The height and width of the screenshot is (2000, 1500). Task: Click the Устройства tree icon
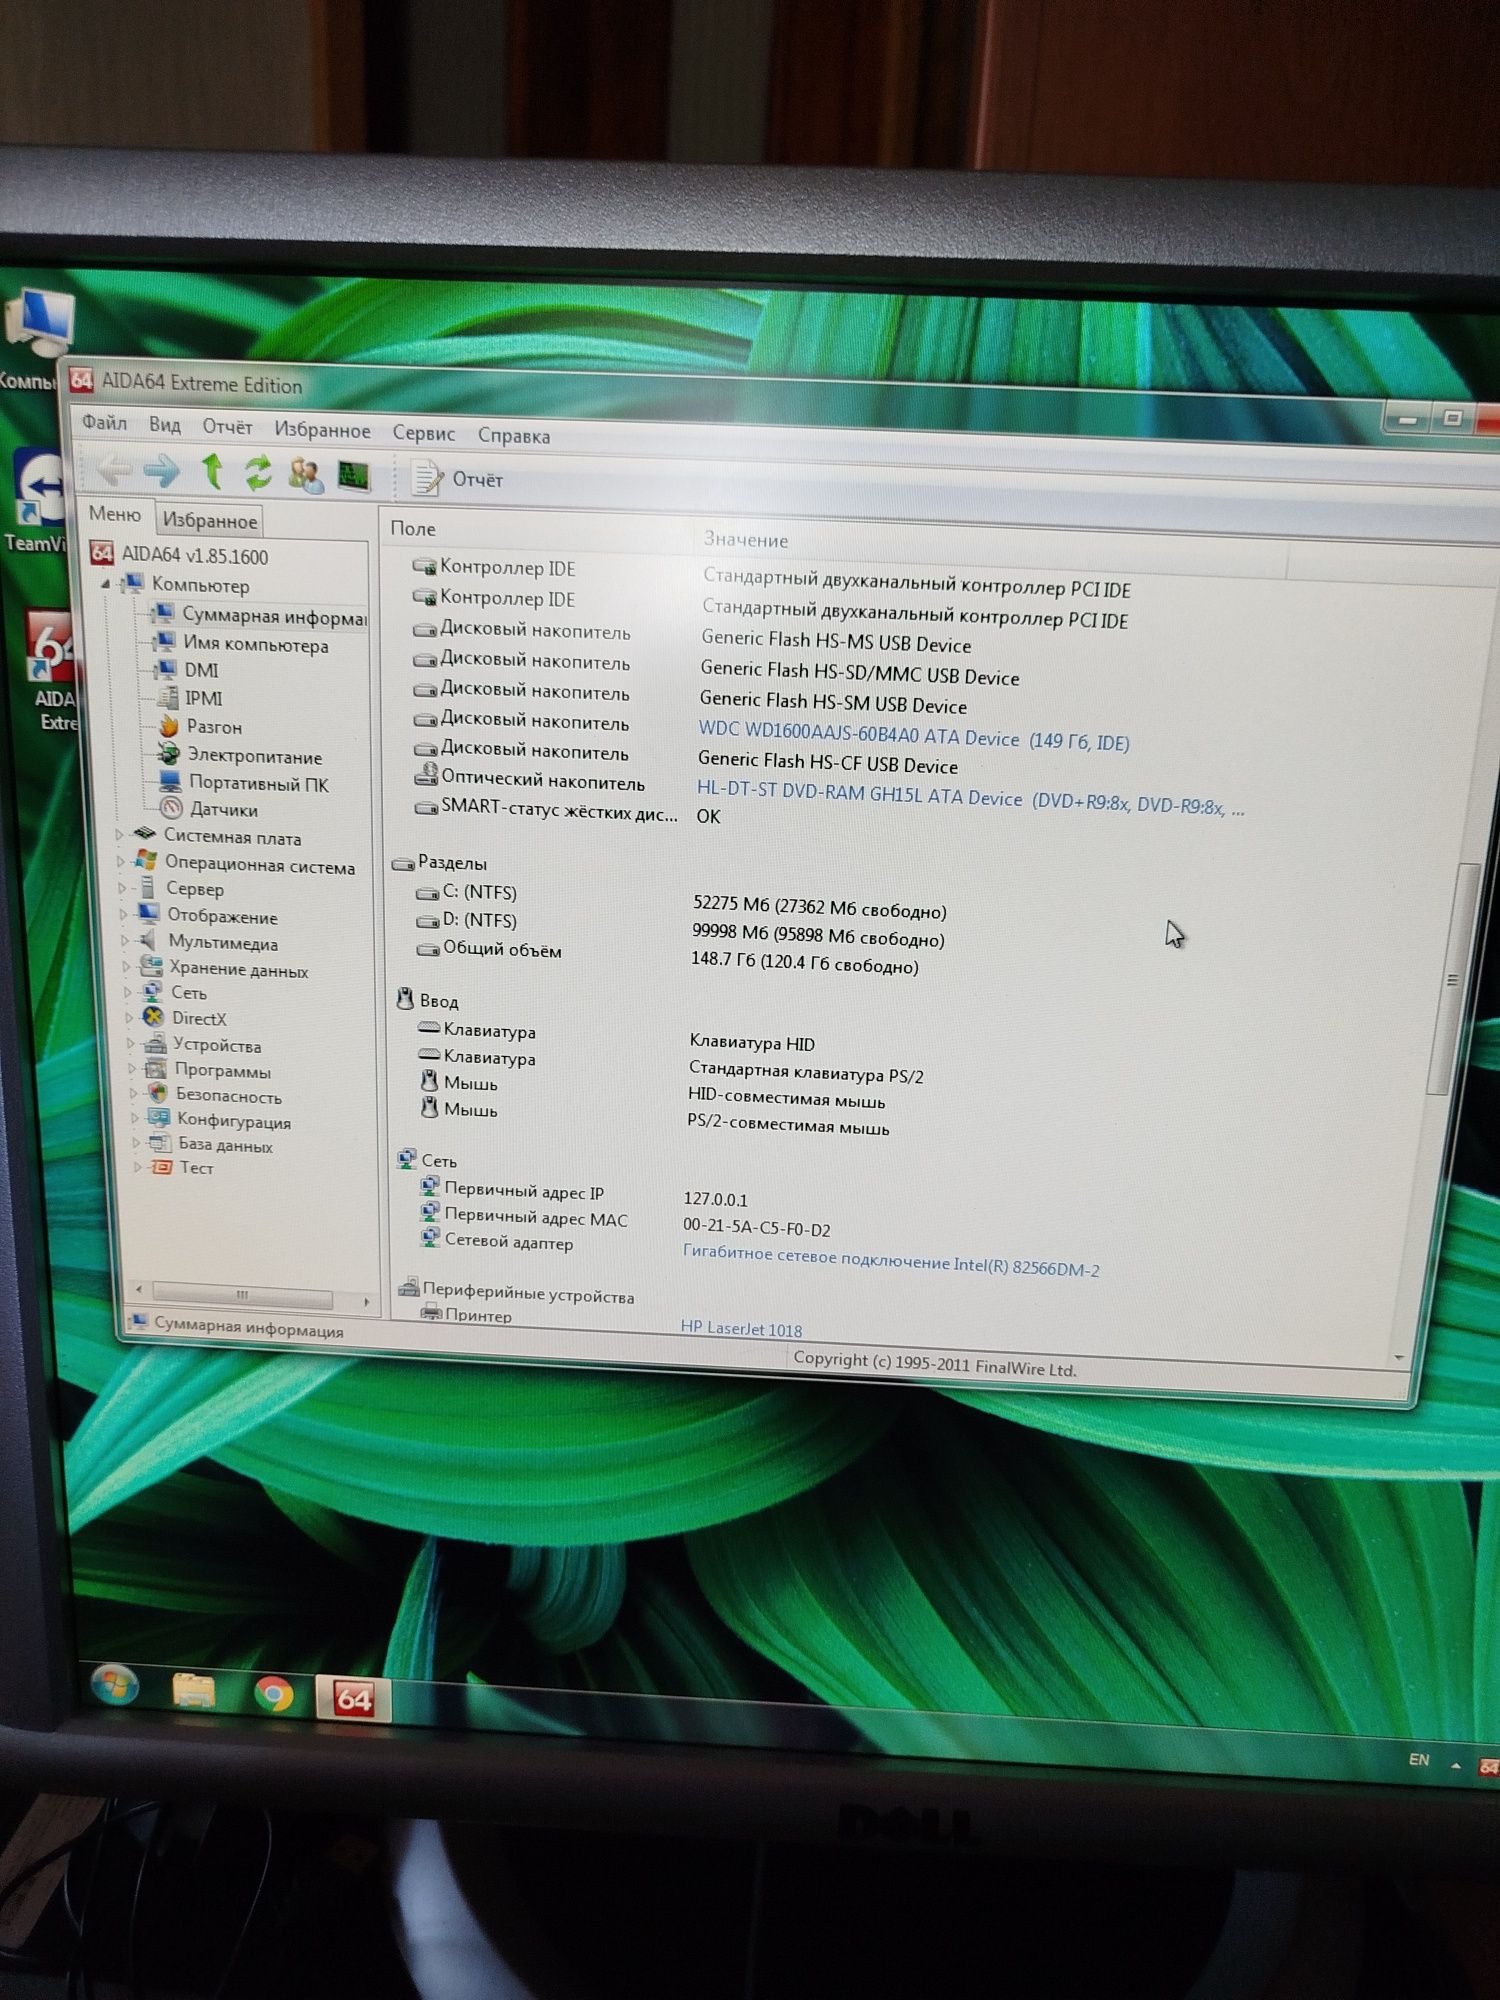pyautogui.click(x=153, y=1043)
